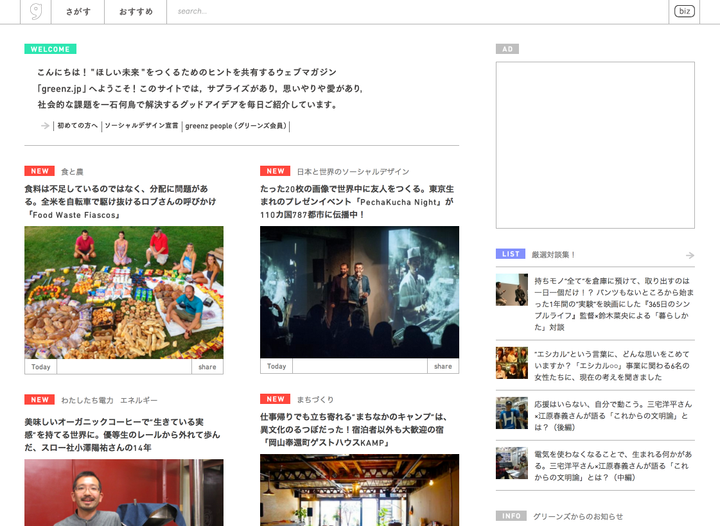This screenshot has height=526, width=720.
Task: Open the エシカル list thumbnail
Action: pyautogui.click(x=512, y=363)
